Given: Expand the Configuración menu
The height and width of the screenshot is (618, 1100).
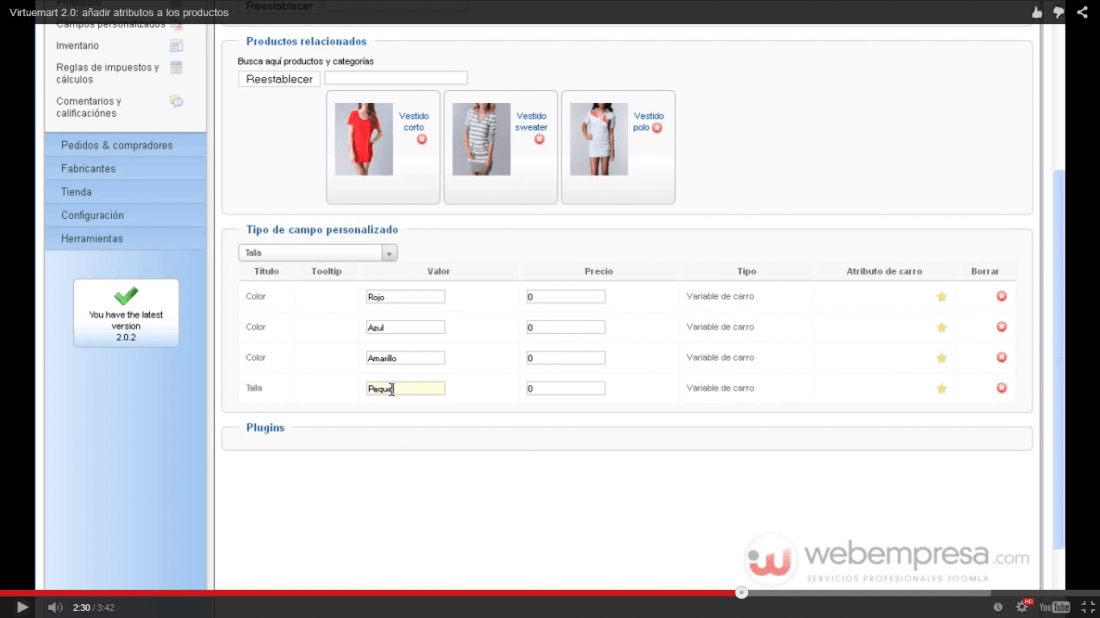Looking at the screenshot, I should [x=126, y=215].
